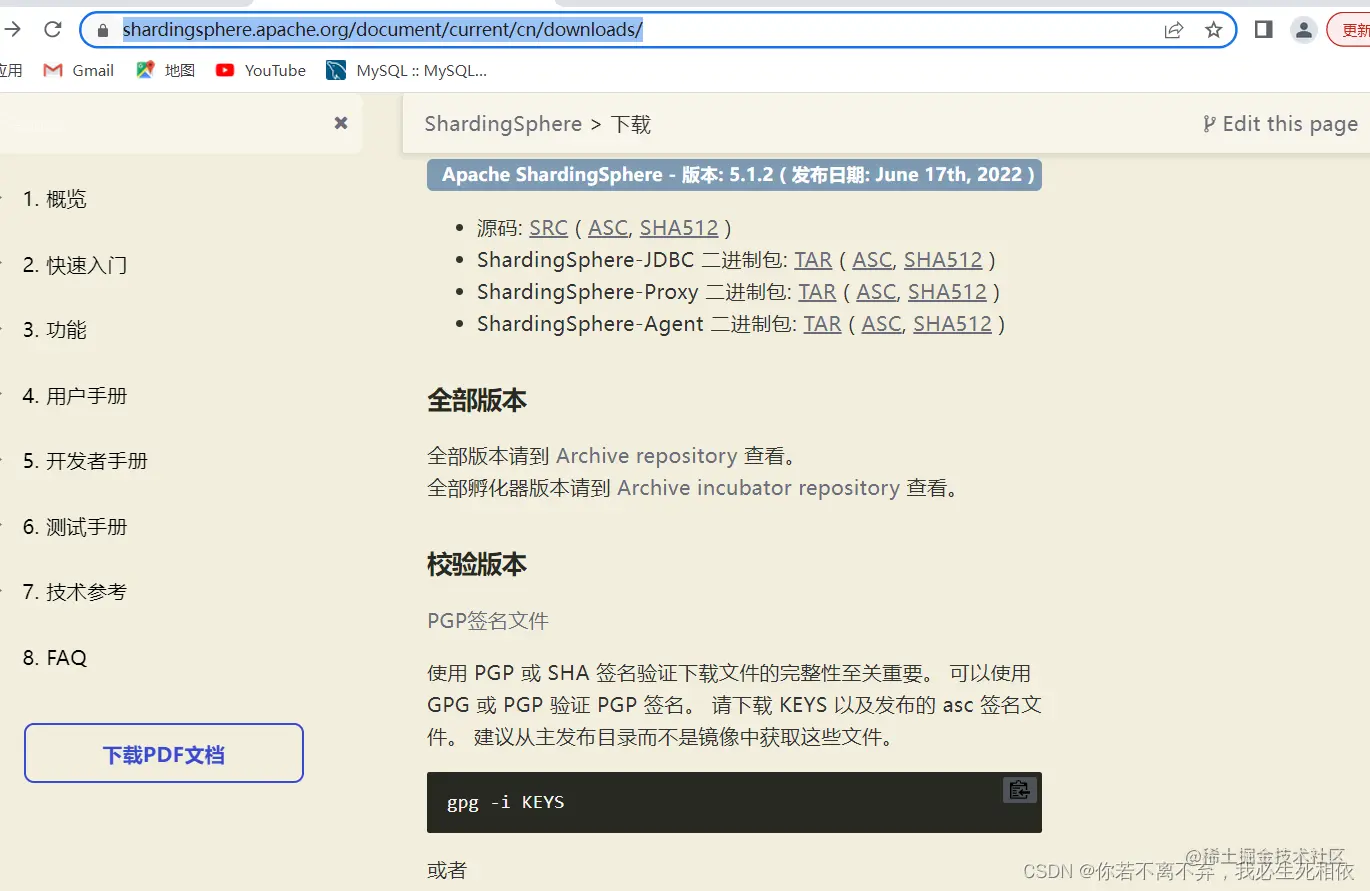Bookmark this page with the star icon
The image size is (1370, 891).
[1215, 30]
